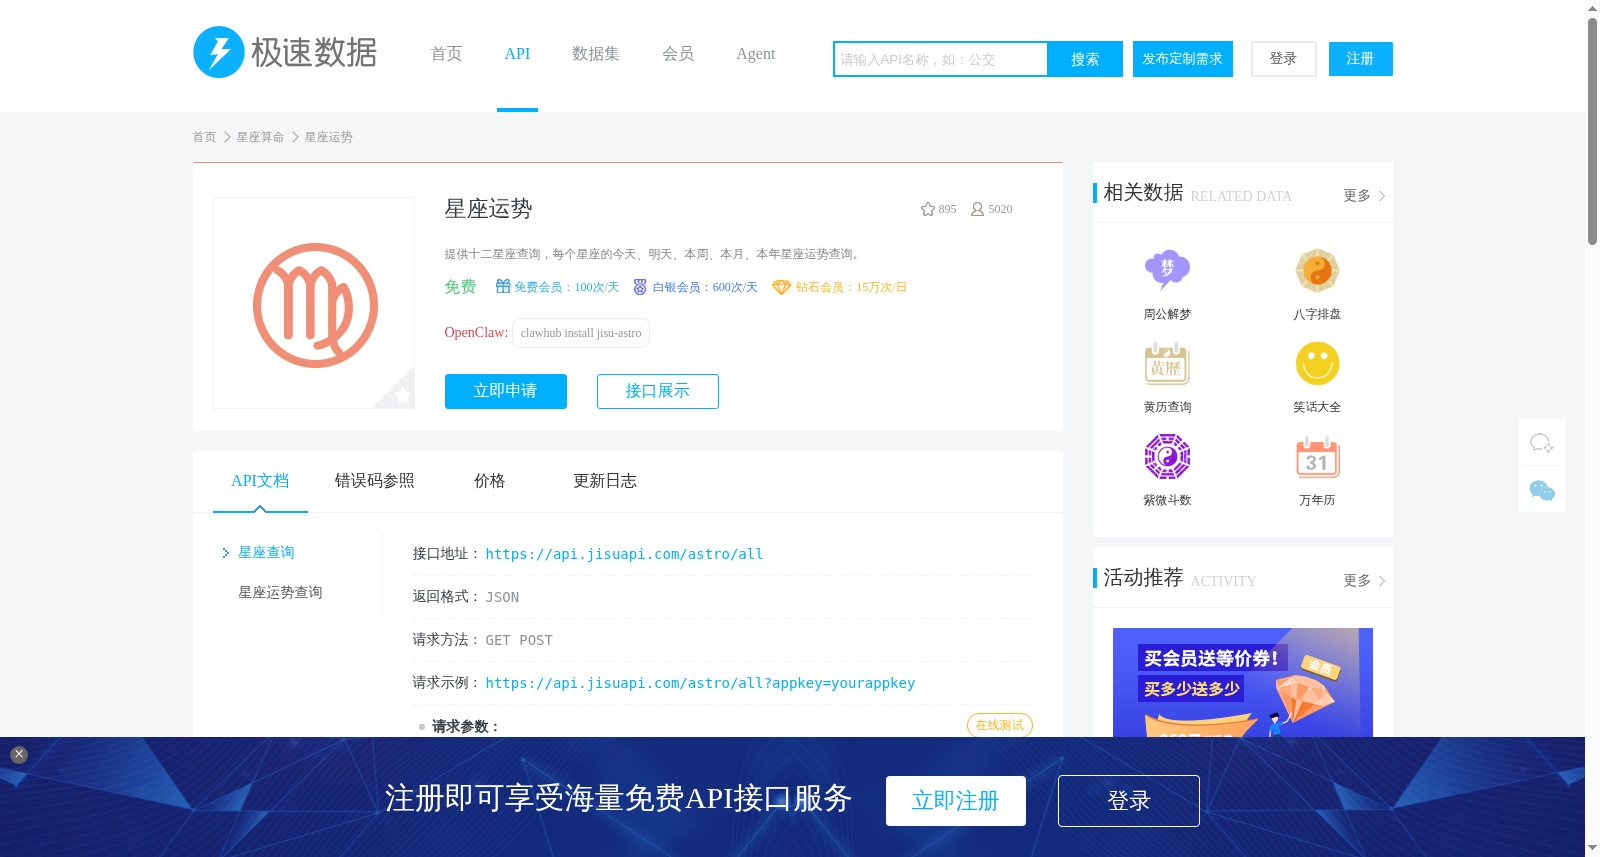
Task: Go to 首页 in top navigation
Action: (446, 54)
